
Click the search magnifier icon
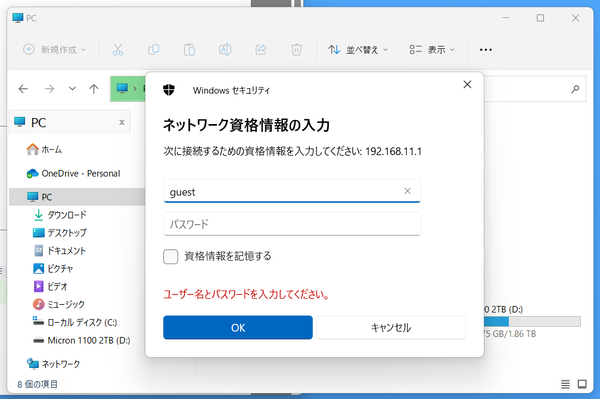pos(575,89)
